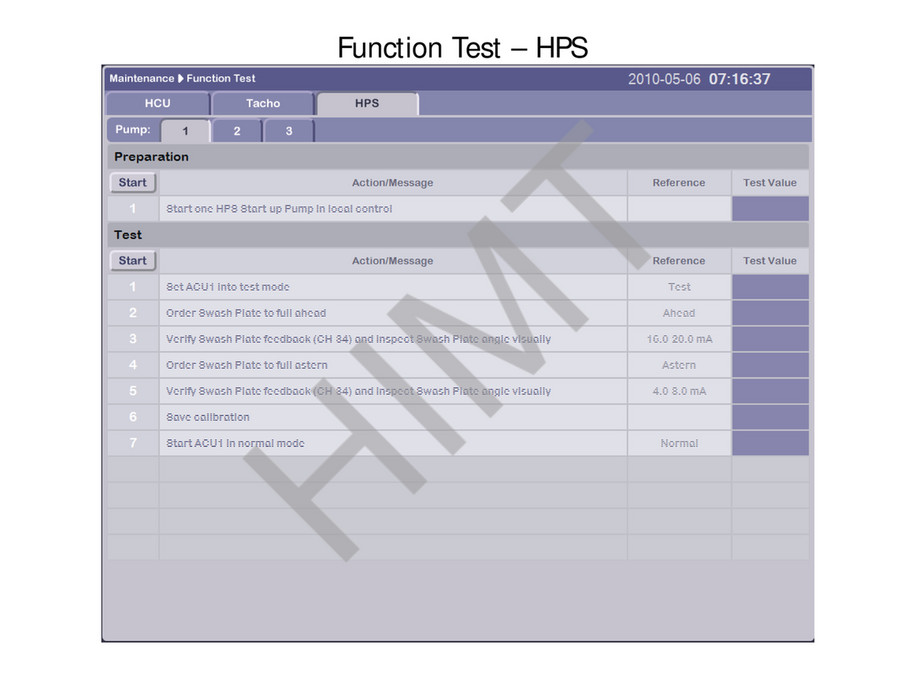Screen dimensions: 923x693
Task: Click the 'Normal' reference cell
Action: tap(679, 443)
